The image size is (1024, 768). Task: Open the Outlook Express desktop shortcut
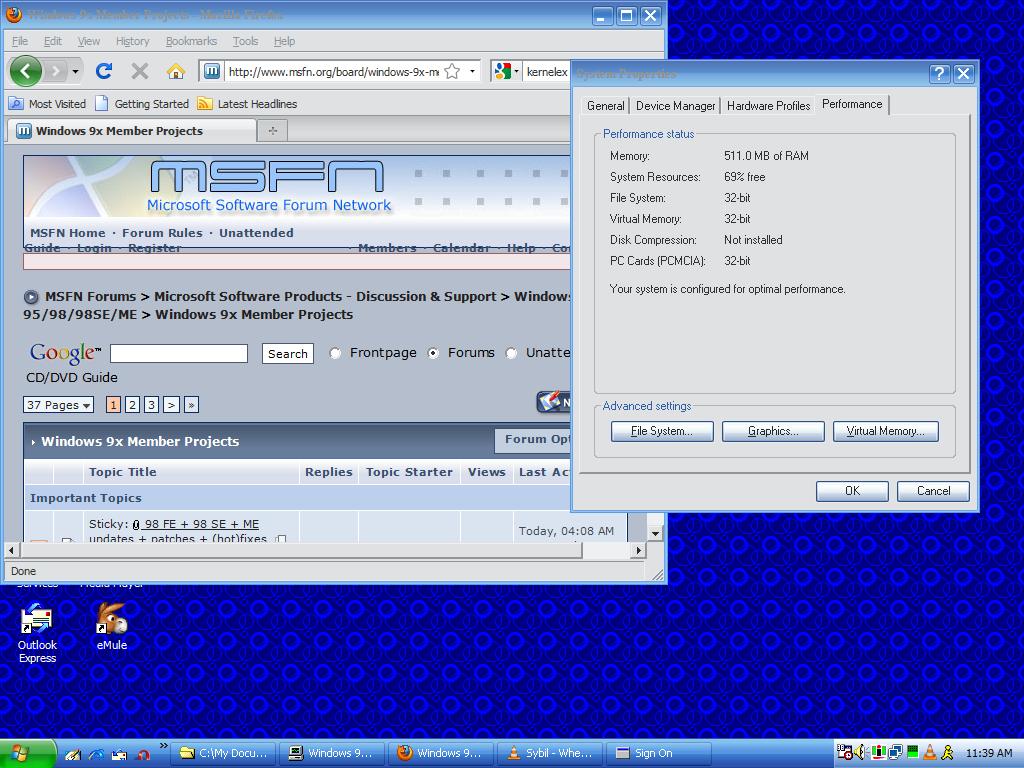pyautogui.click(x=37, y=633)
